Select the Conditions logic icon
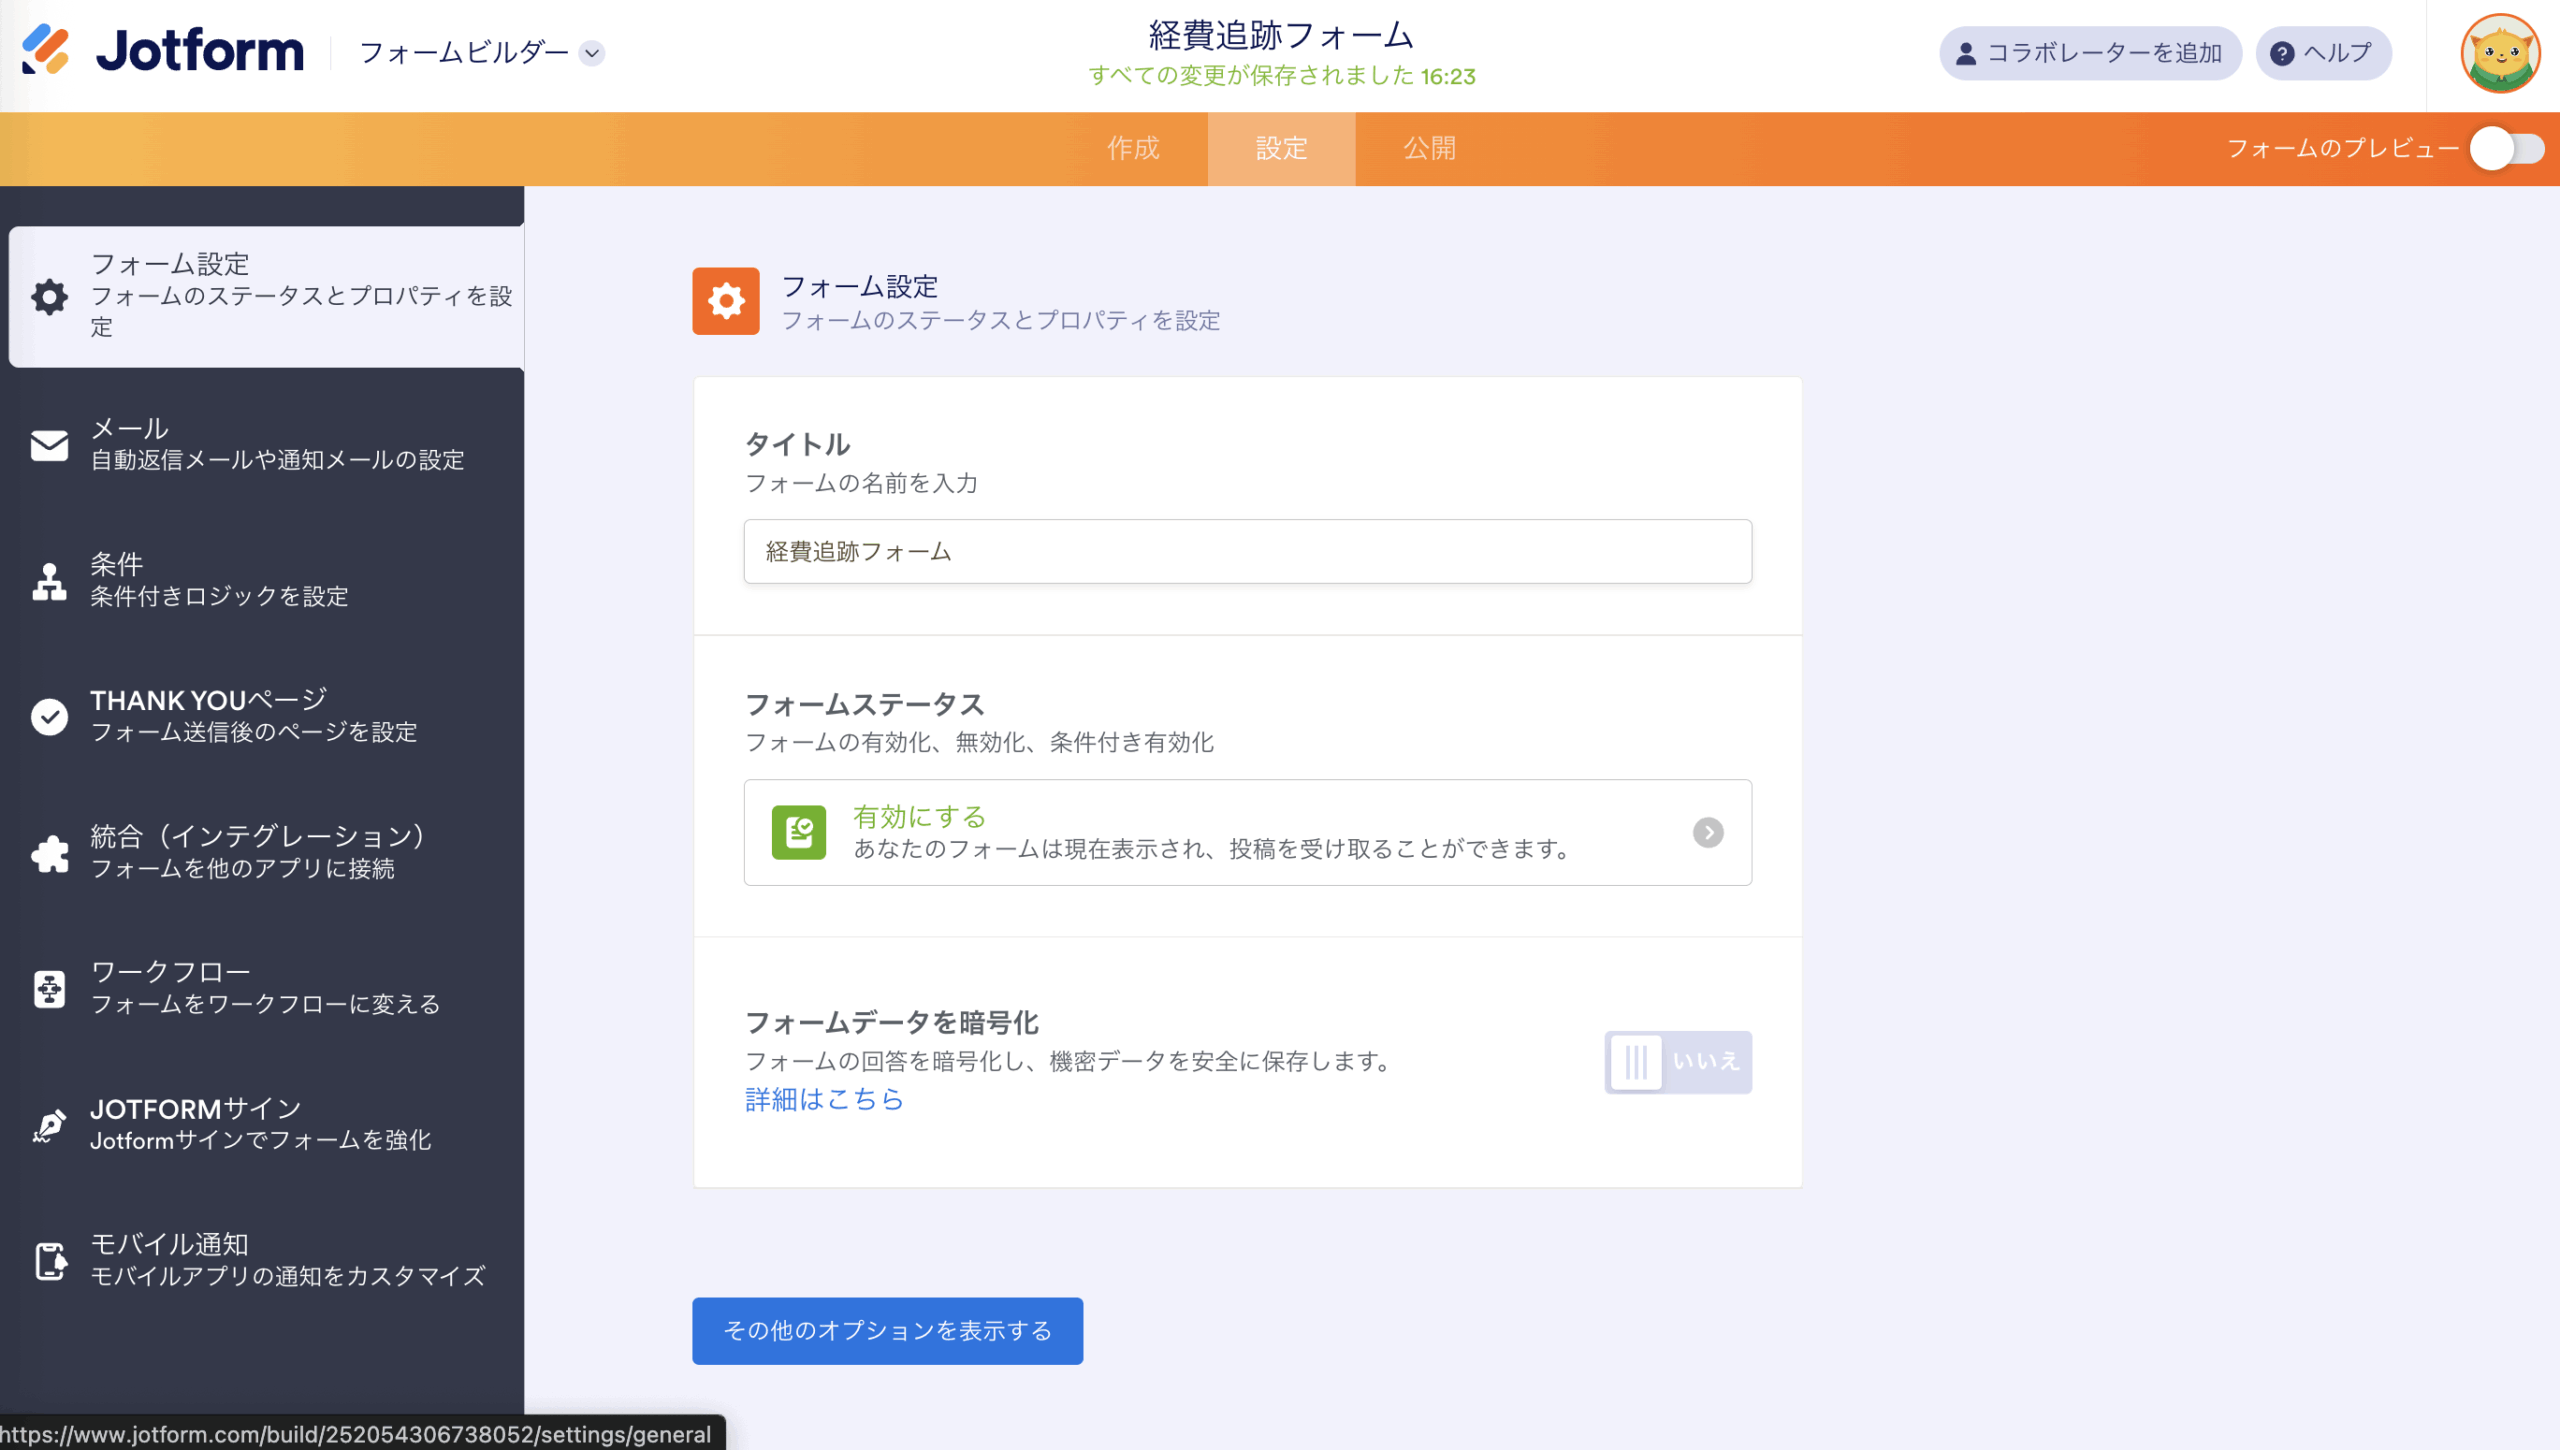2560x1450 pixels. tap(49, 581)
